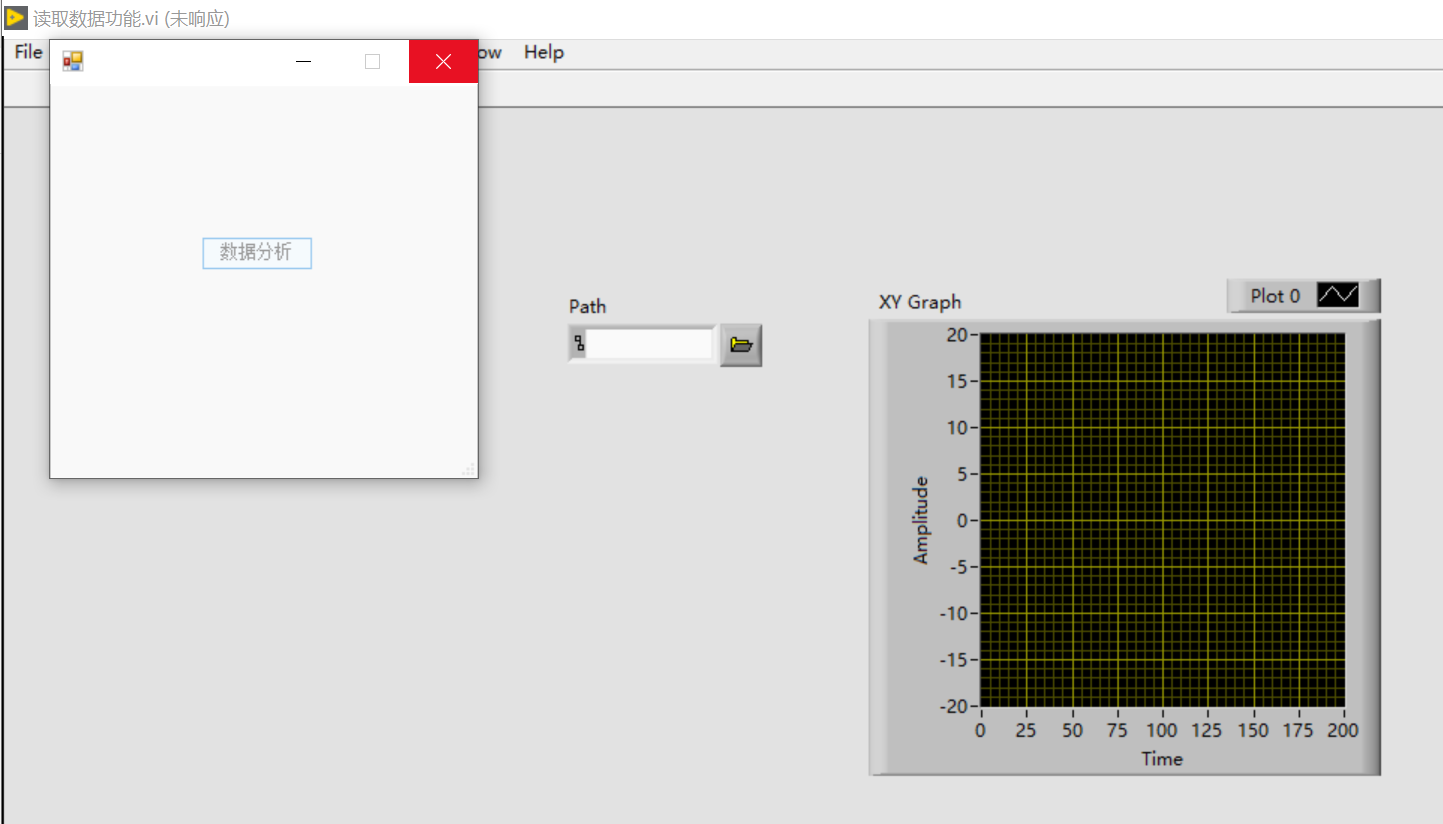
Task: Select the Amplitude axis label
Action: pos(921,520)
